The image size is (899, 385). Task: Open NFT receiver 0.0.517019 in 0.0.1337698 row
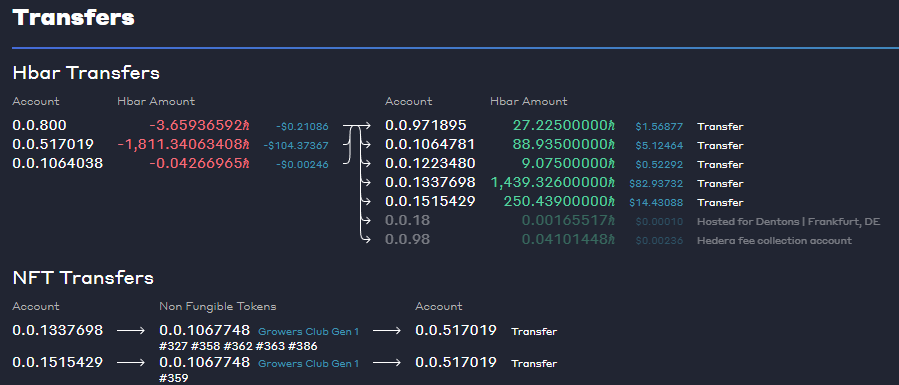(x=456, y=330)
